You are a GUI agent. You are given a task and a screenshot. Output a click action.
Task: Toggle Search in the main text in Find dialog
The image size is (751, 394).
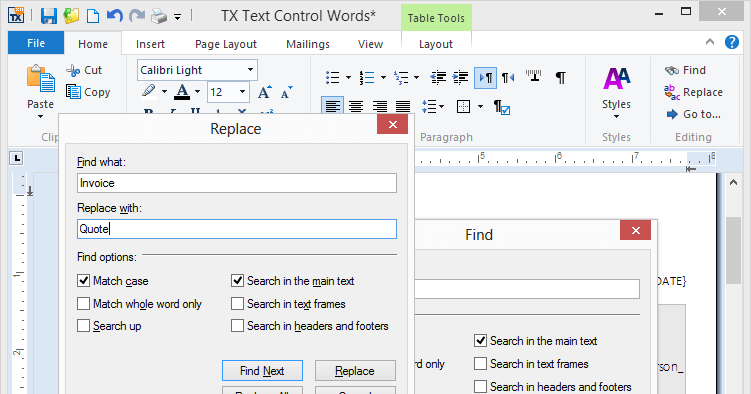point(480,340)
